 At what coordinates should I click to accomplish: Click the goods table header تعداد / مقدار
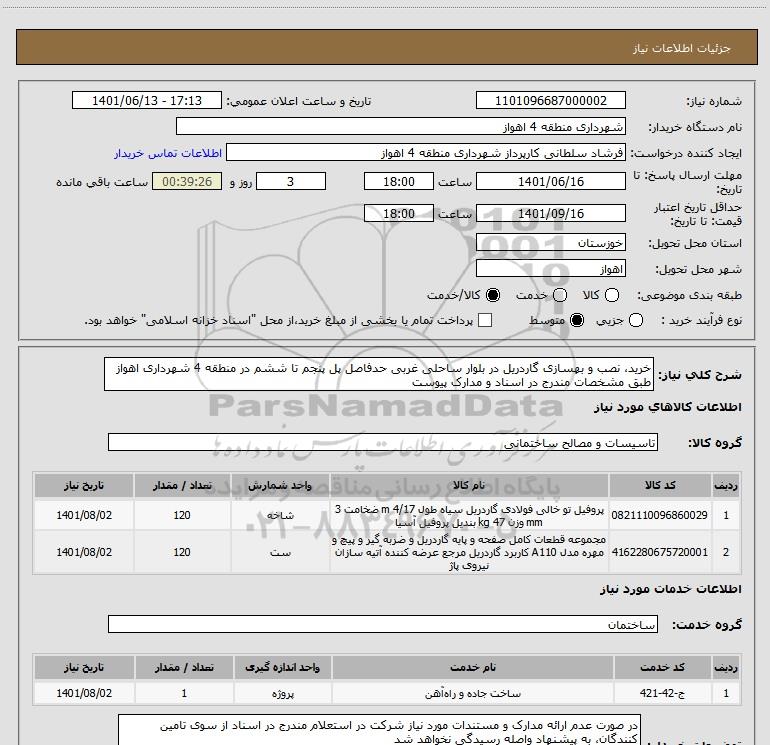[182, 485]
